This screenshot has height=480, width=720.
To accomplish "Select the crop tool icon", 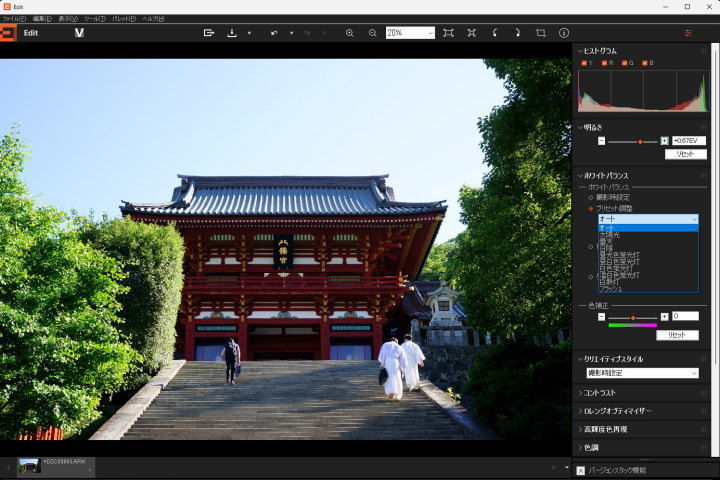I will (x=541, y=33).
